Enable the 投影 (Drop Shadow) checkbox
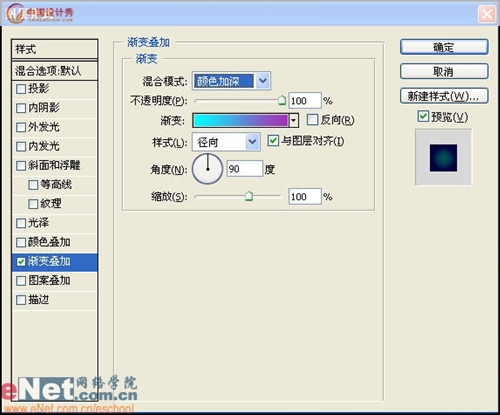The width and height of the screenshot is (500, 415). click(x=21, y=89)
